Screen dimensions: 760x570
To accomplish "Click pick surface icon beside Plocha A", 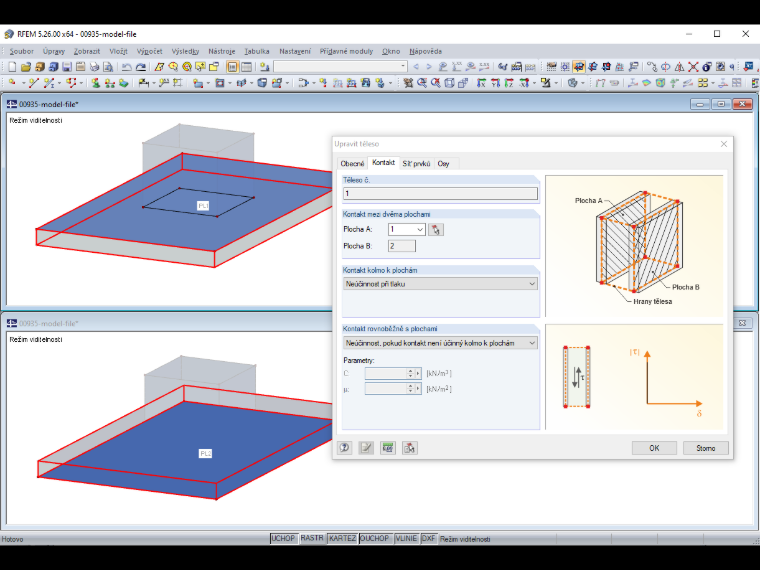I will (436, 229).
